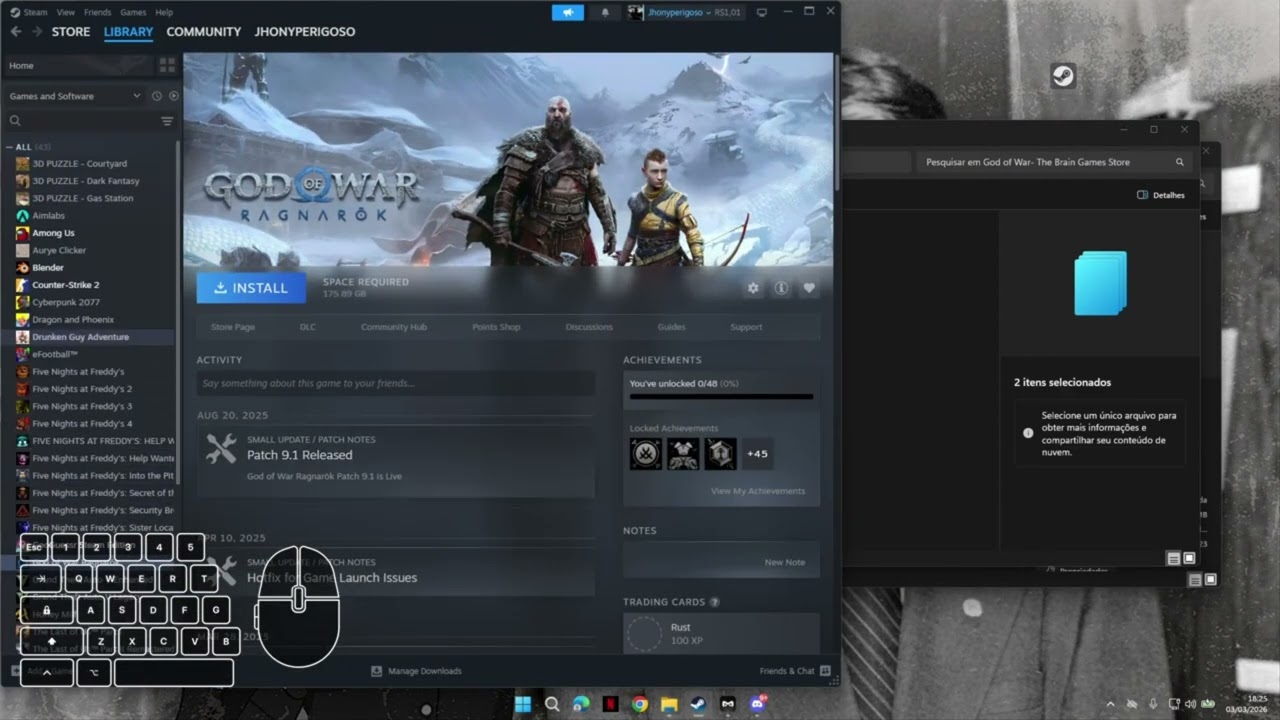This screenshot has width=1280, height=720.
Task: Switch to the STORE tab
Action: point(71,32)
